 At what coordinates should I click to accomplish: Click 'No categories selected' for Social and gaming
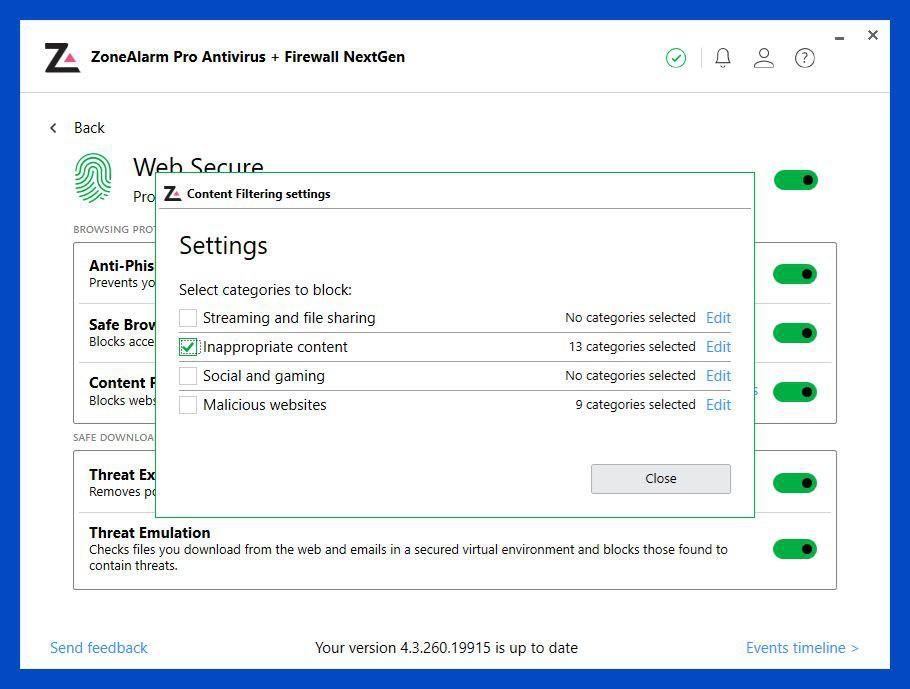[630, 376]
